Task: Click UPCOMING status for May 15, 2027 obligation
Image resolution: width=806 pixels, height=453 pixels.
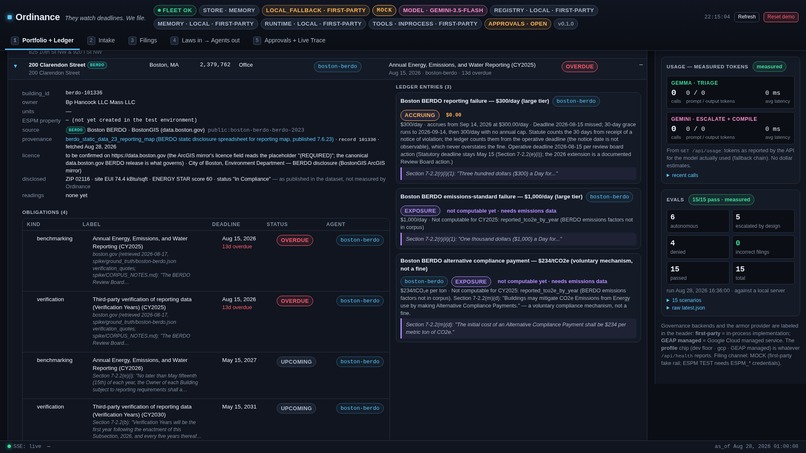Action: (x=296, y=361)
